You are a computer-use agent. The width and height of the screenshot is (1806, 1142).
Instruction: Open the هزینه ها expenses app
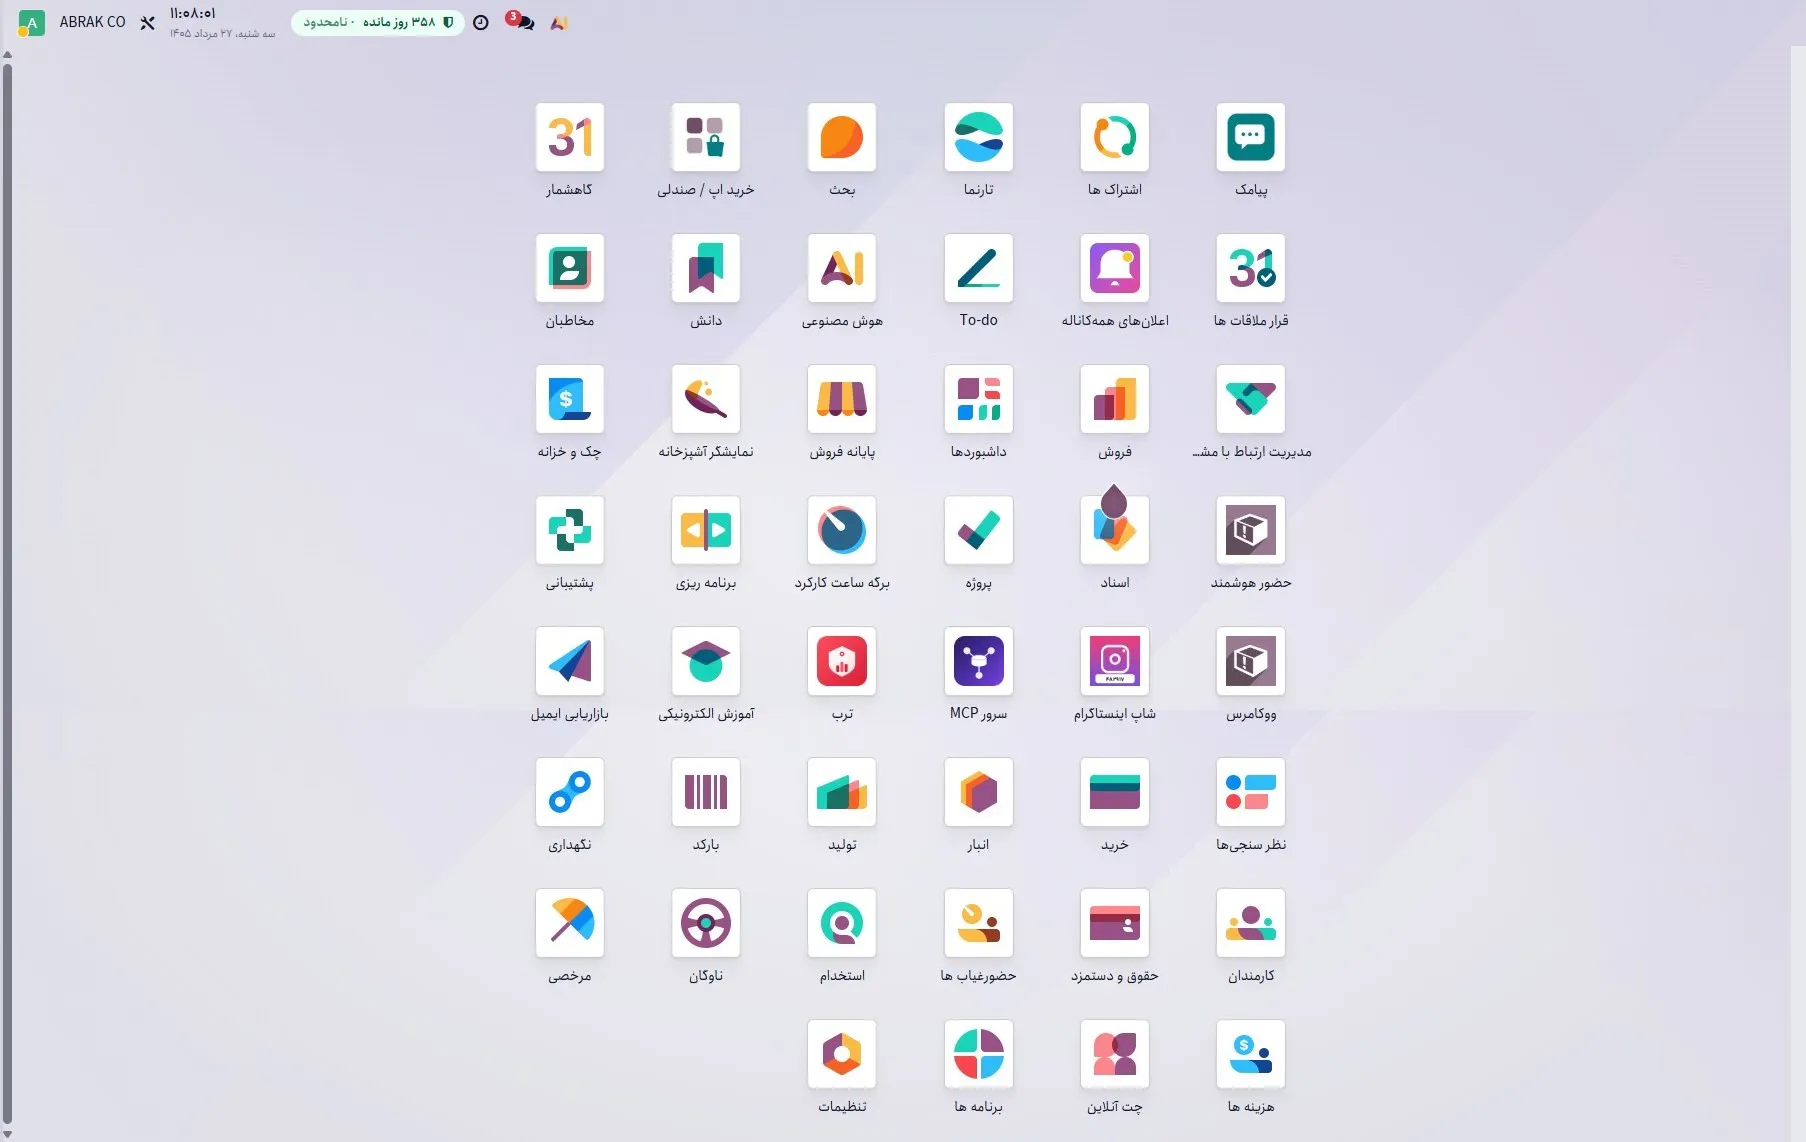click(x=1251, y=1054)
